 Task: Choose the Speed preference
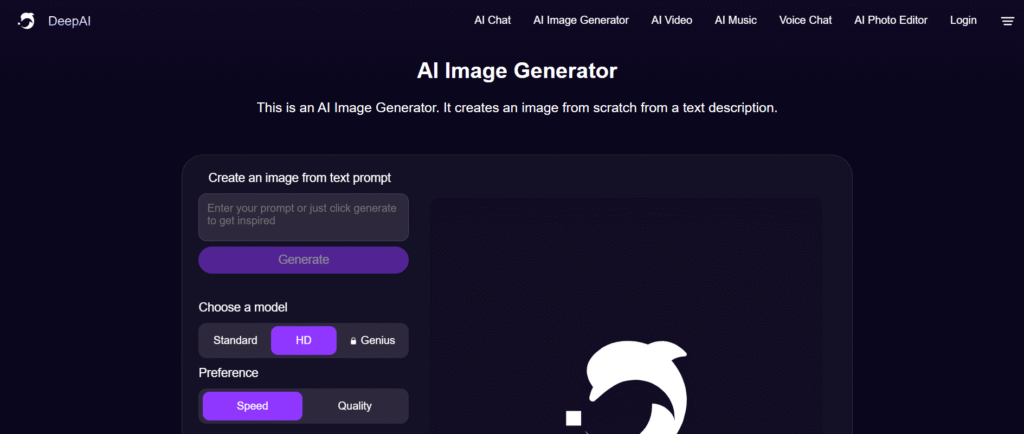pos(252,406)
